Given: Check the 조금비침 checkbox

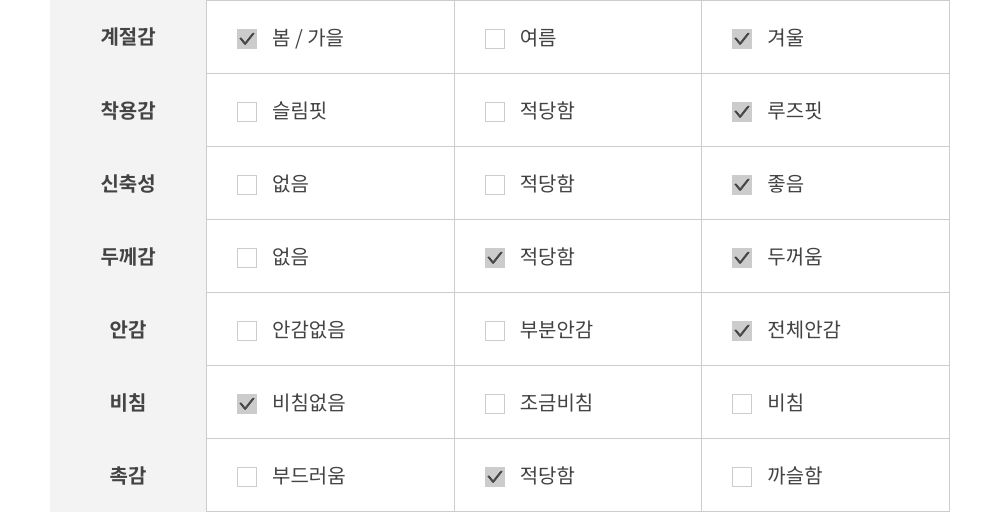Looking at the screenshot, I should (x=495, y=404).
